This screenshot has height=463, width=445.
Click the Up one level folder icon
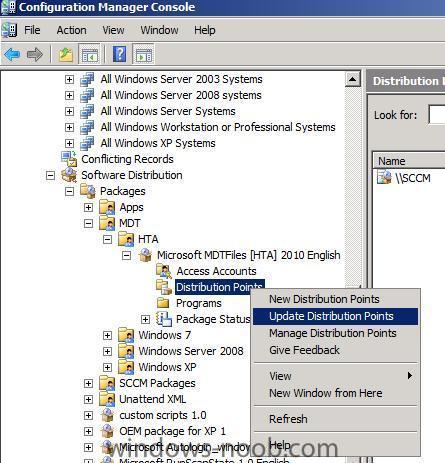[66, 54]
